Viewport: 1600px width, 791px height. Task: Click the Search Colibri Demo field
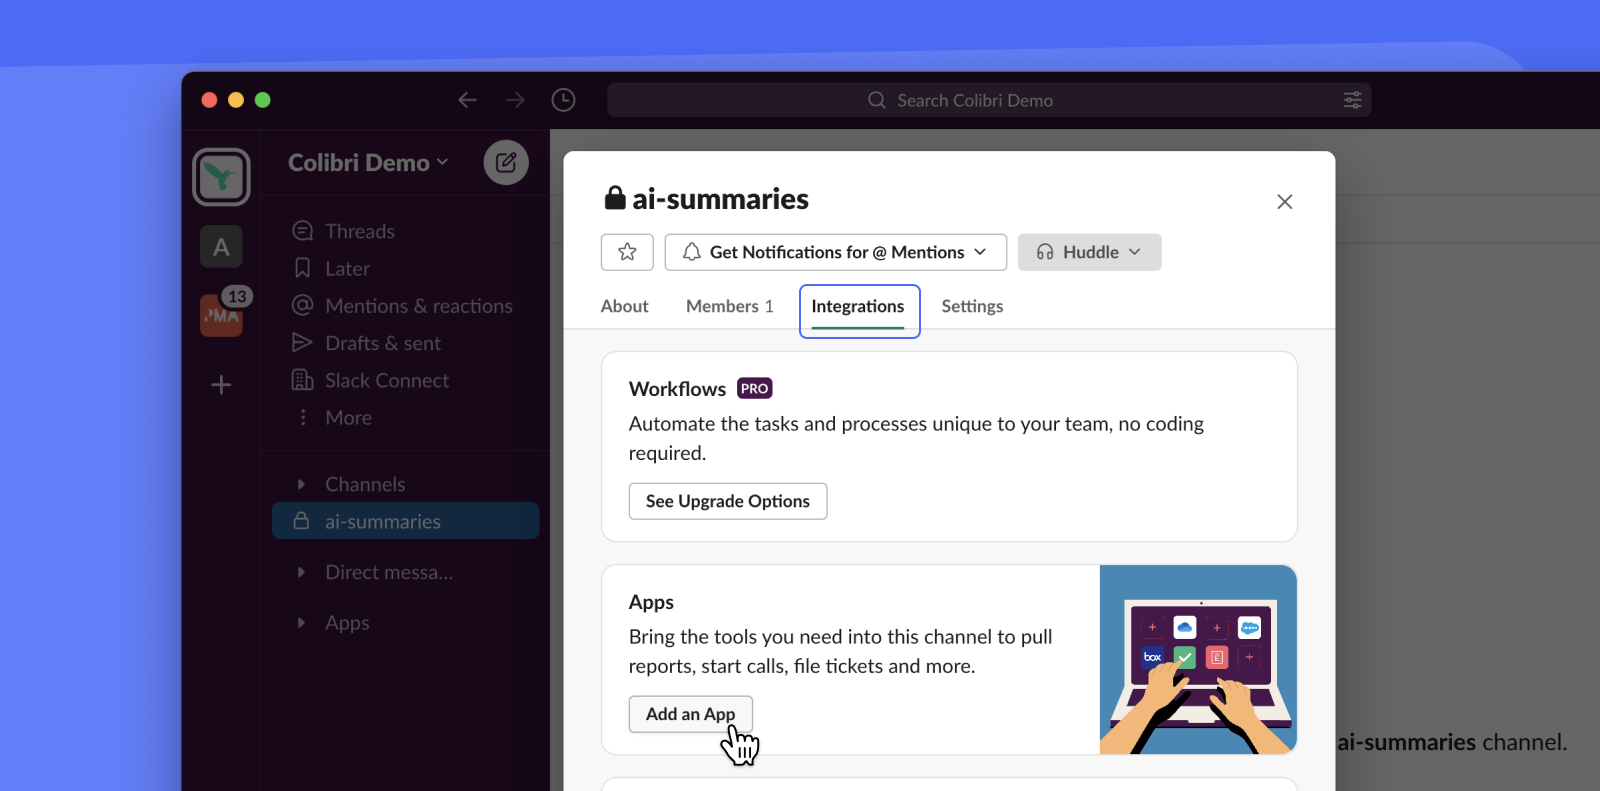(x=989, y=100)
